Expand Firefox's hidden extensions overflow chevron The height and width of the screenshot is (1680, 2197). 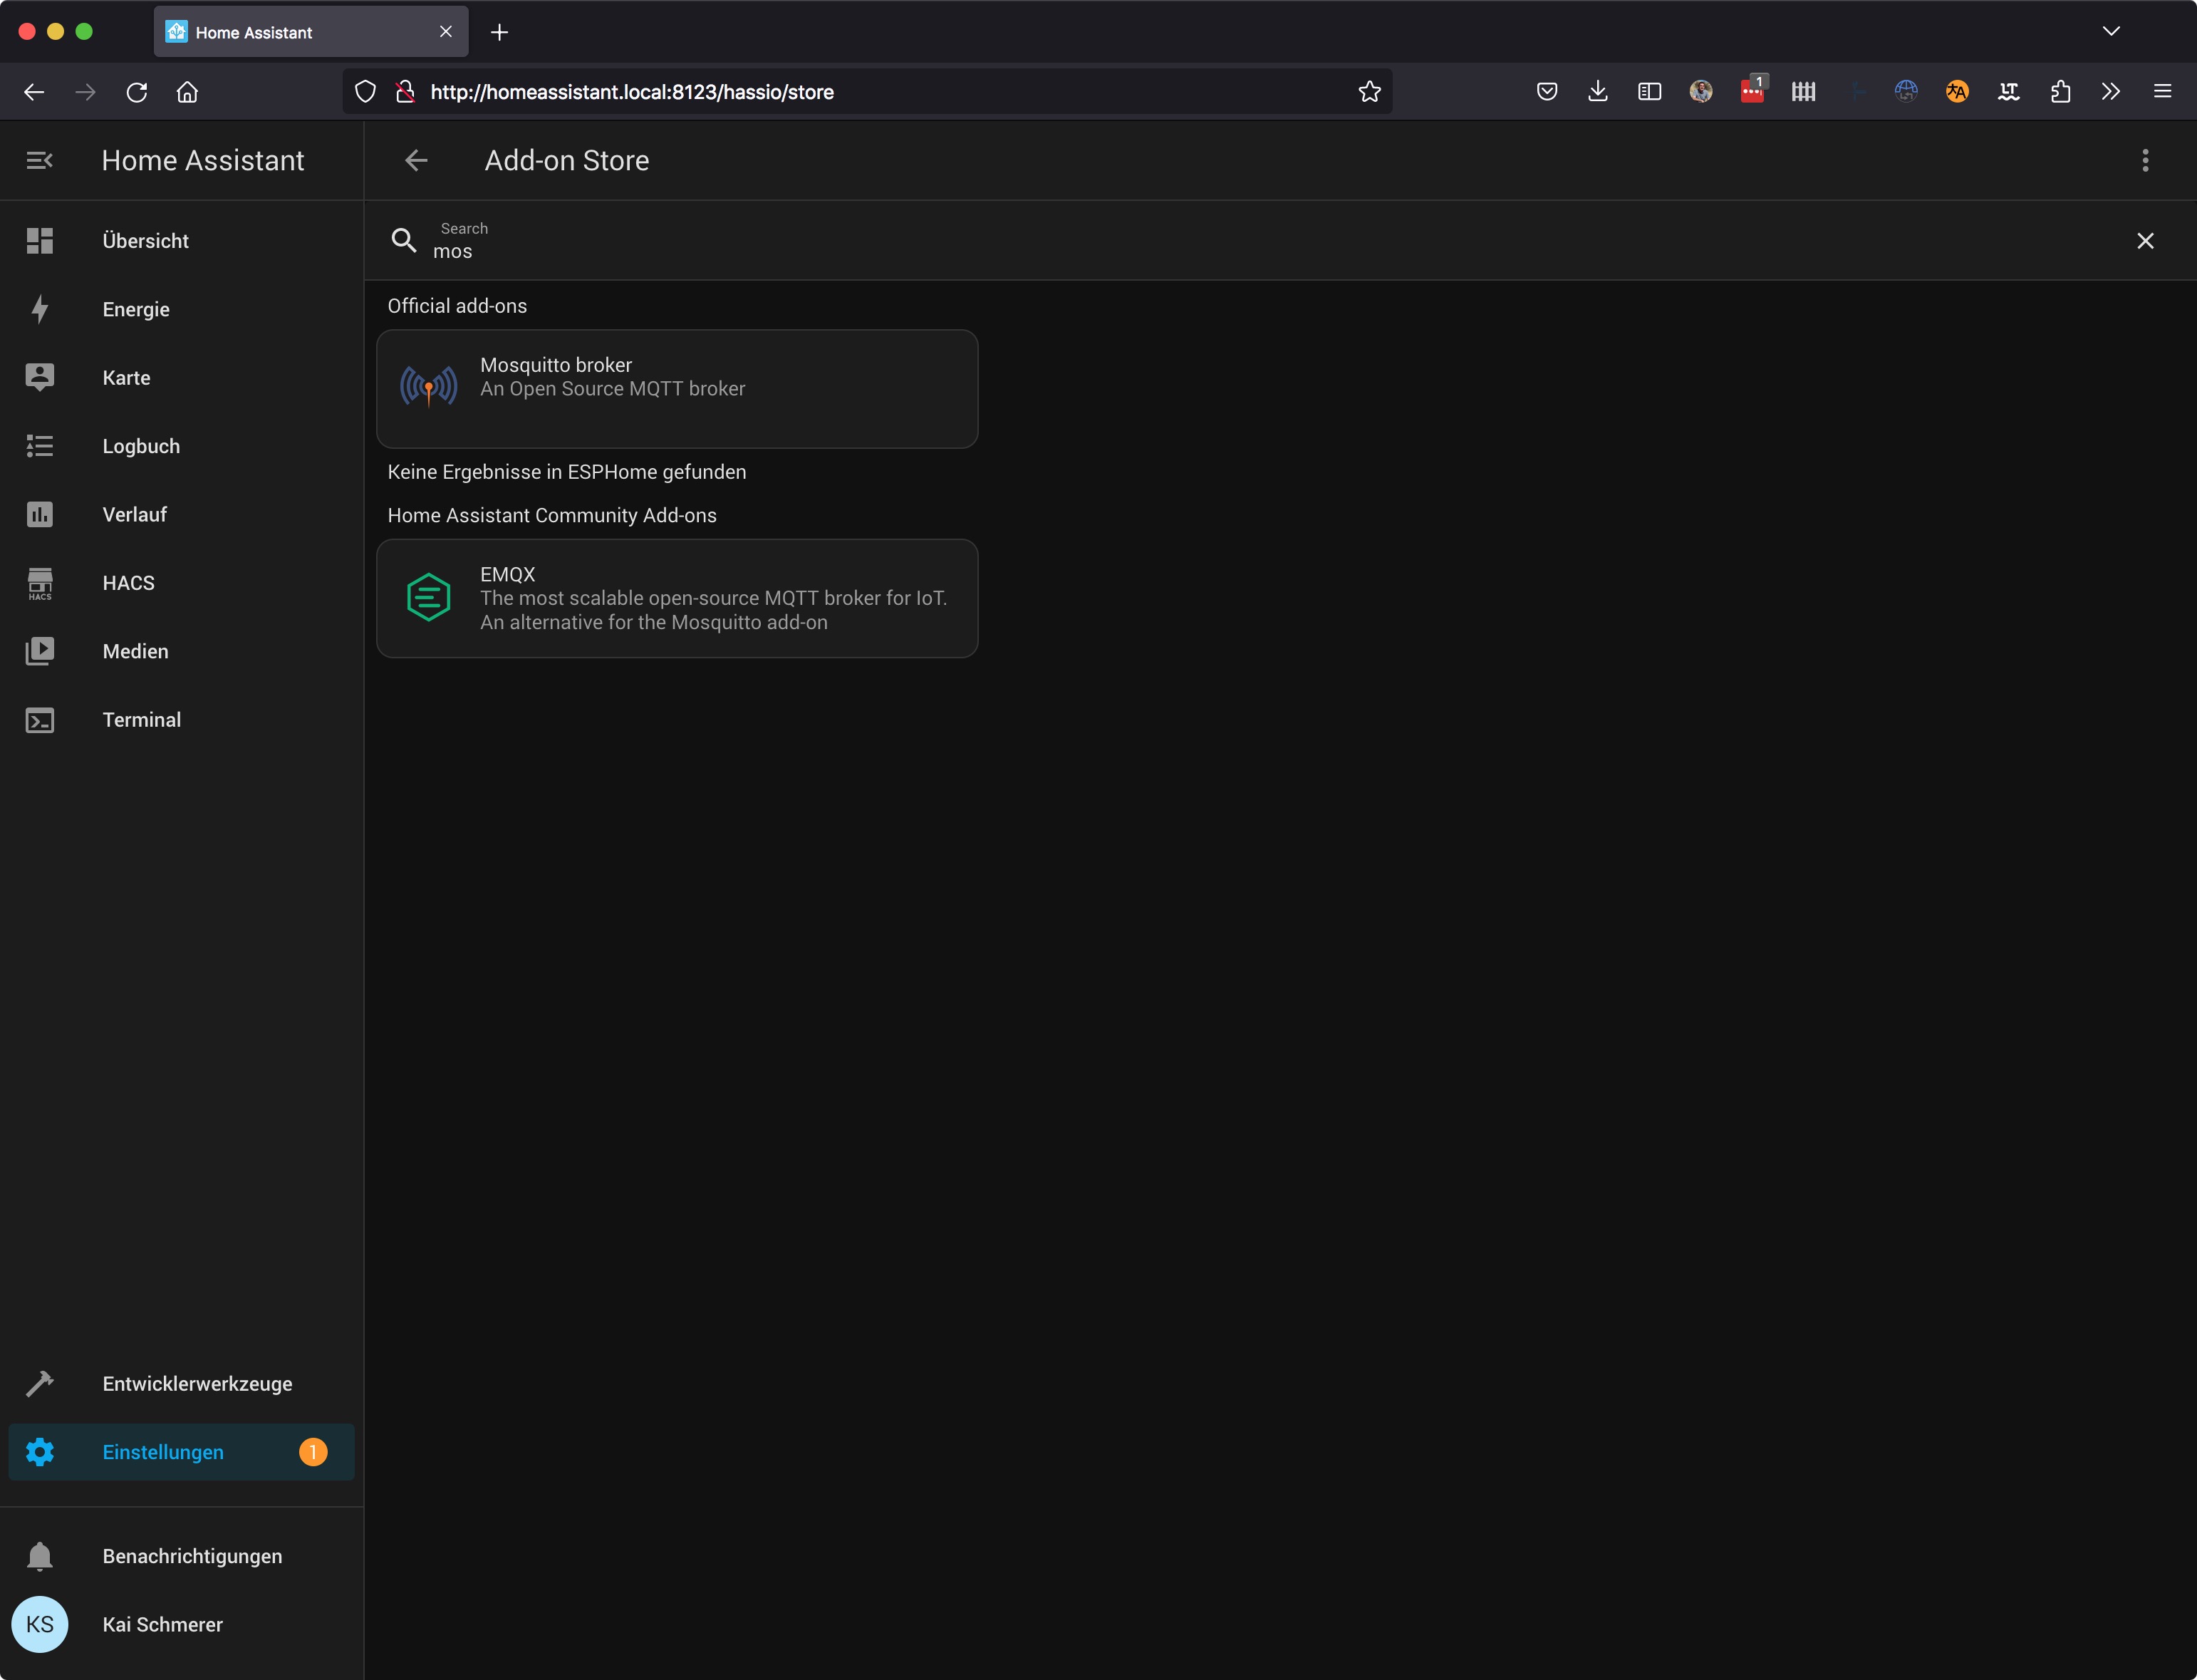2111,92
